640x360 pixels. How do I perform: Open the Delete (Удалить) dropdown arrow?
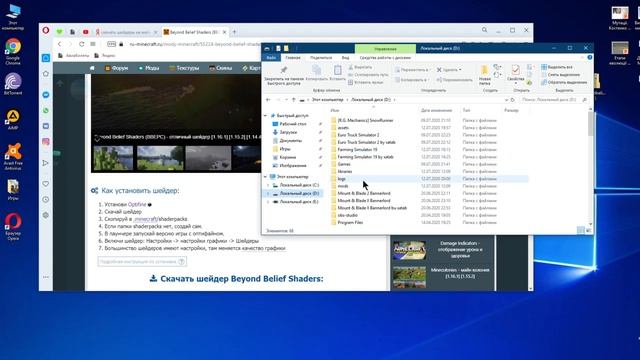[460, 70]
